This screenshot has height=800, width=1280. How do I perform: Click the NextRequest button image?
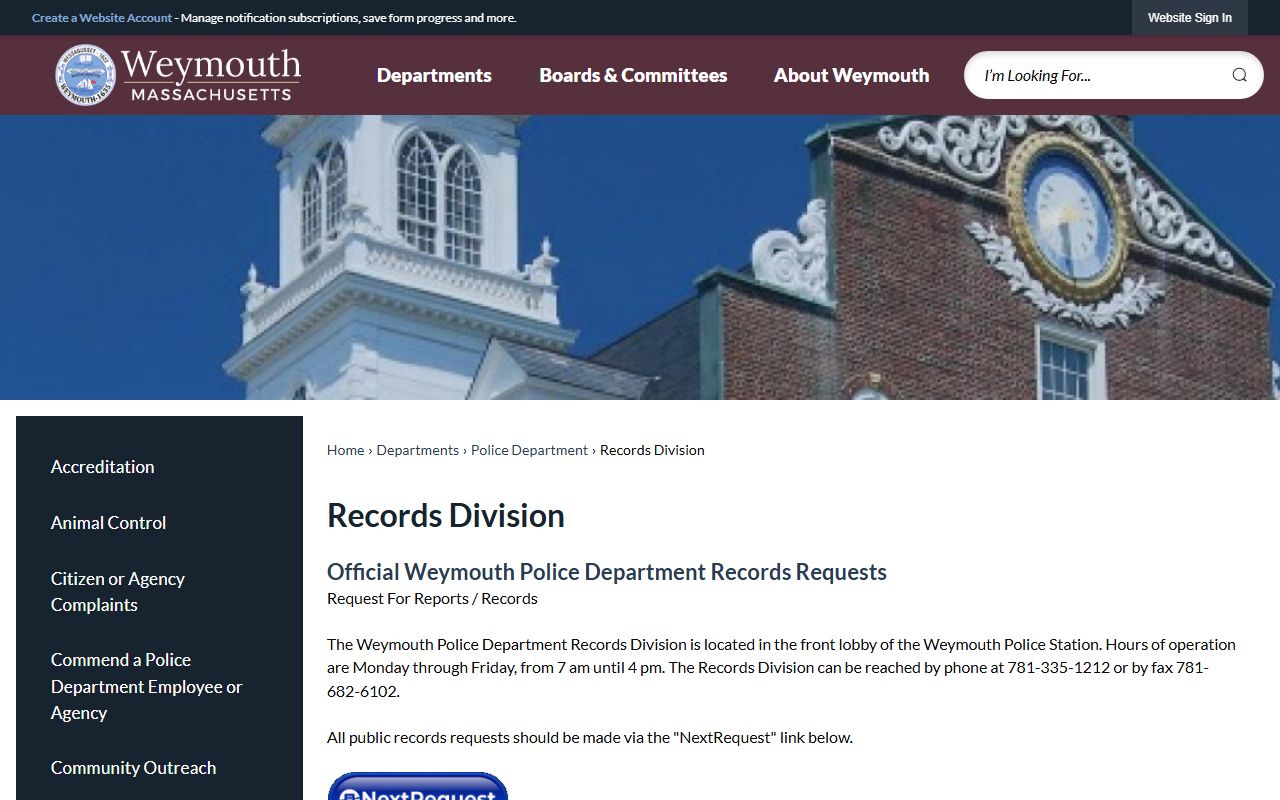coord(418,786)
